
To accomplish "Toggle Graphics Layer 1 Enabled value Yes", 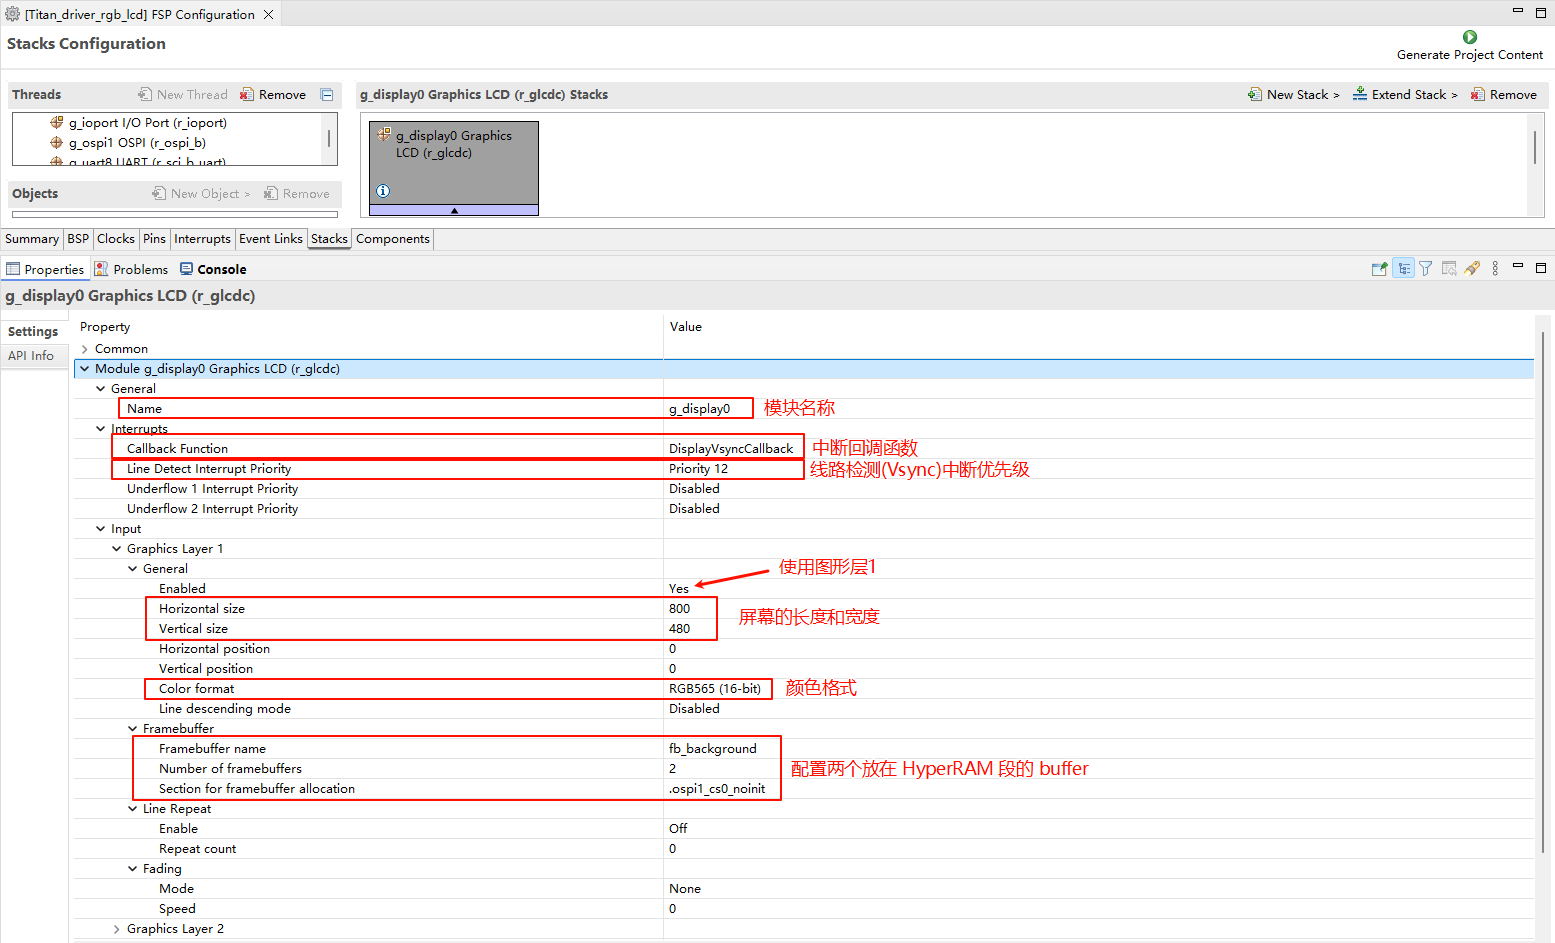I will point(679,589).
